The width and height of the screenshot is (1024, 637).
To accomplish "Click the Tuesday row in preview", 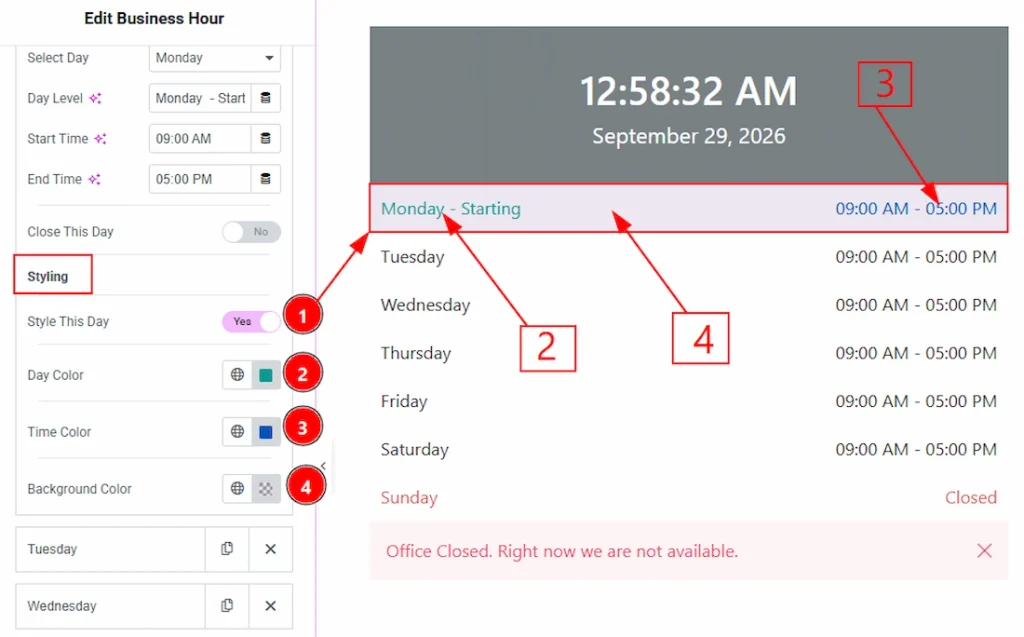I will click(689, 257).
